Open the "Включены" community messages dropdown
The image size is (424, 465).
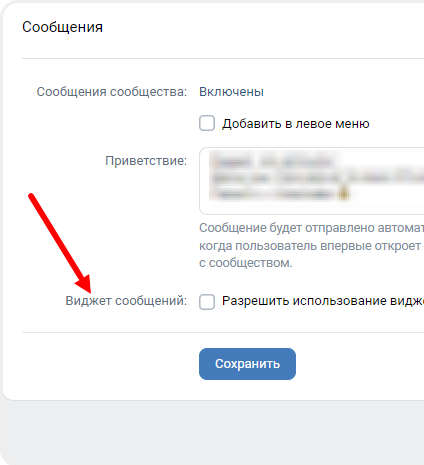pyautogui.click(x=231, y=92)
